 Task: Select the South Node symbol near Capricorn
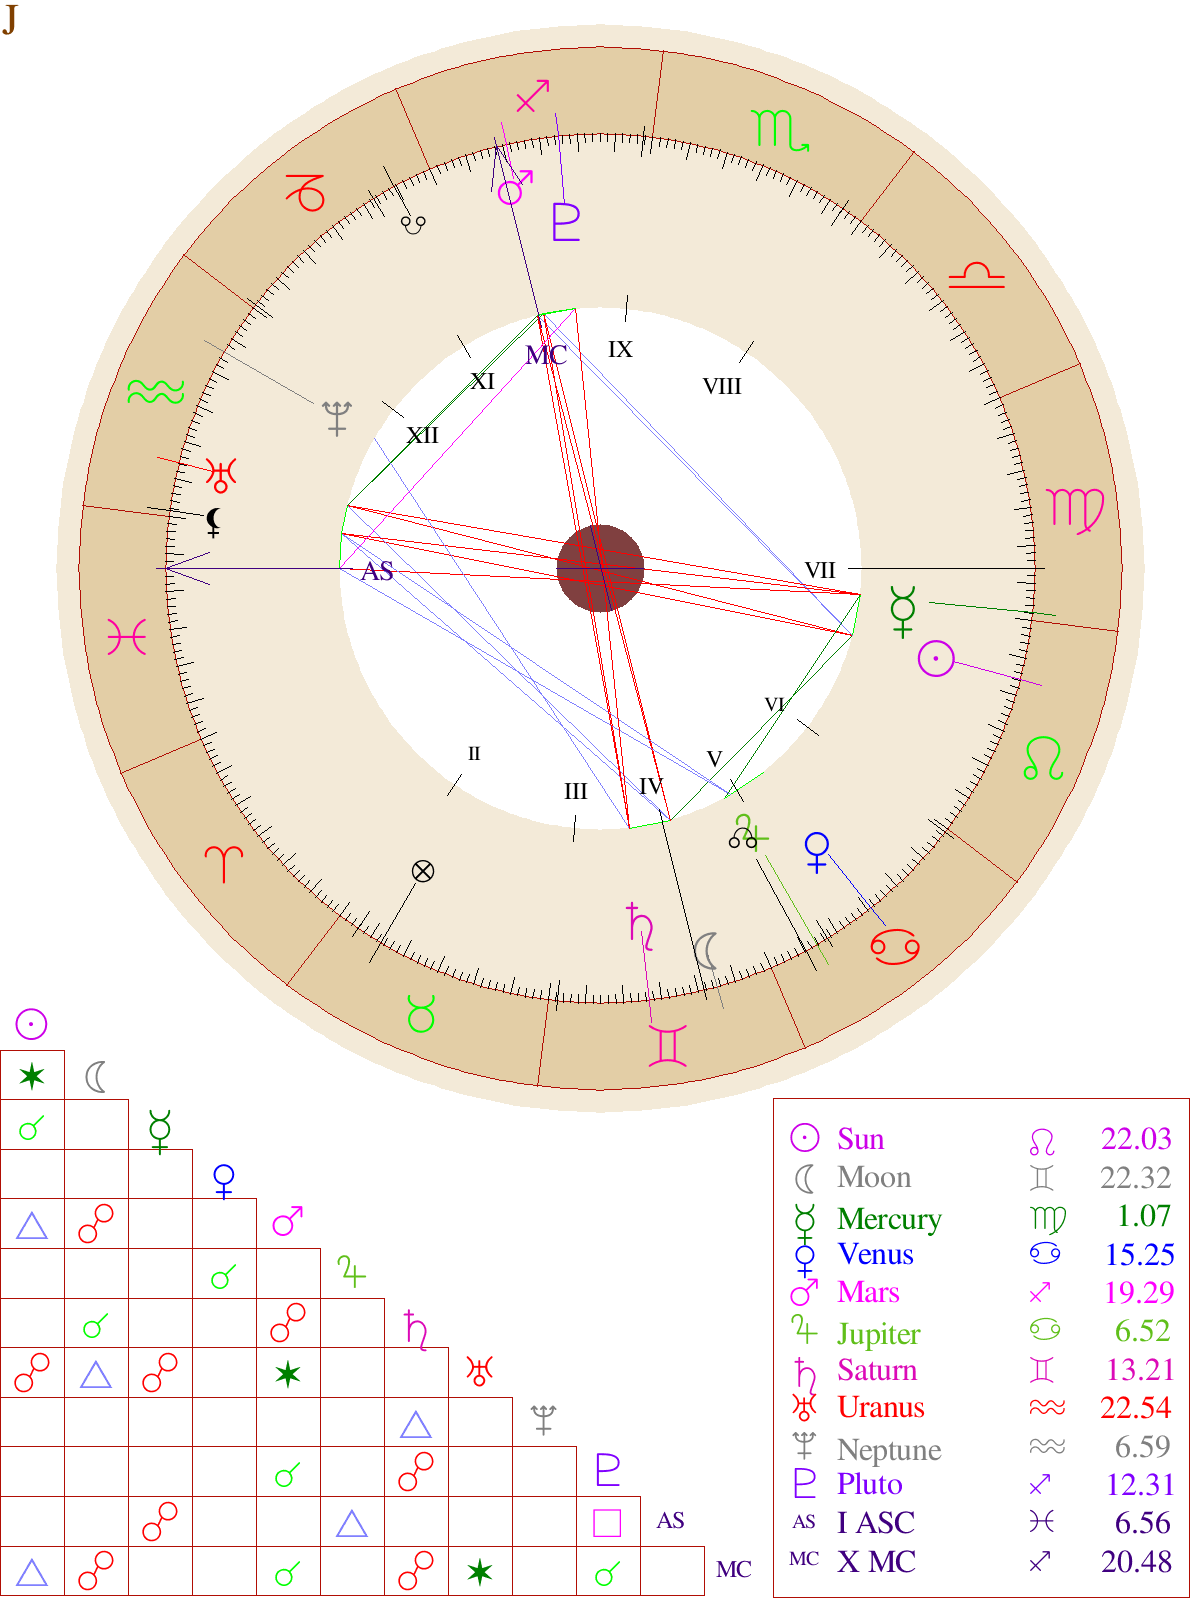413,225
